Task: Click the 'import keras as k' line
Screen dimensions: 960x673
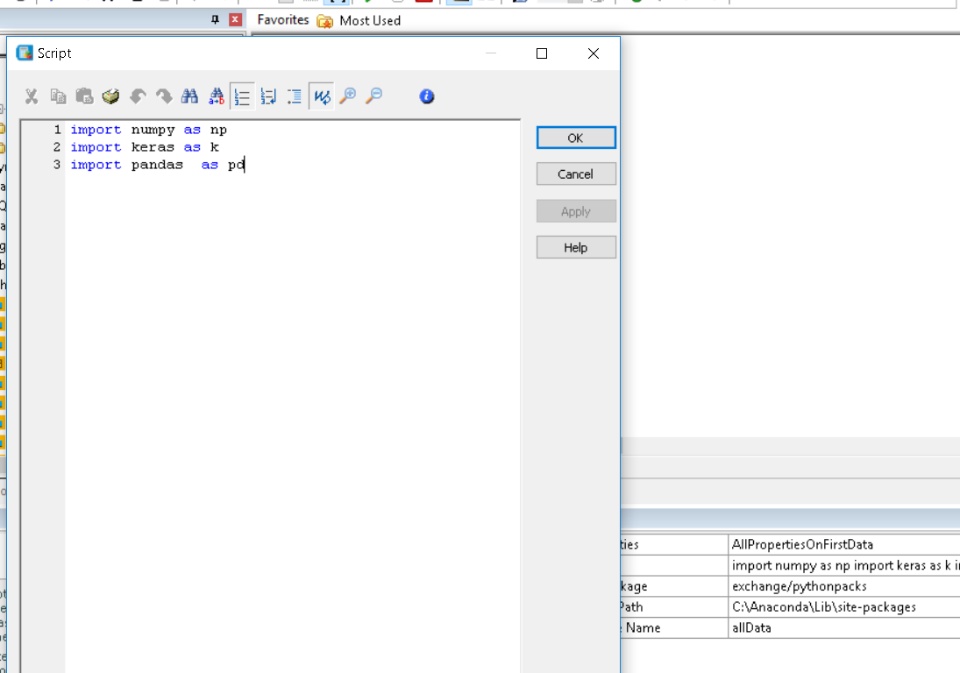Action: 144,147
